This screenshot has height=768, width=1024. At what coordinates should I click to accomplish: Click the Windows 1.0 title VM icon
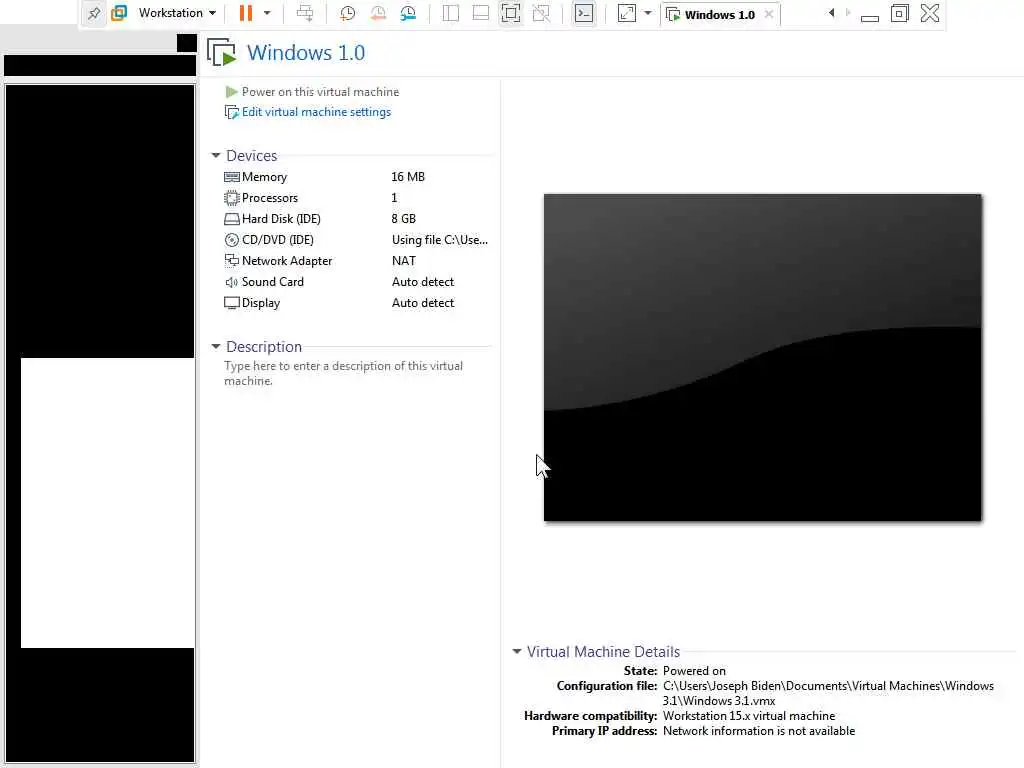(221, 52)
